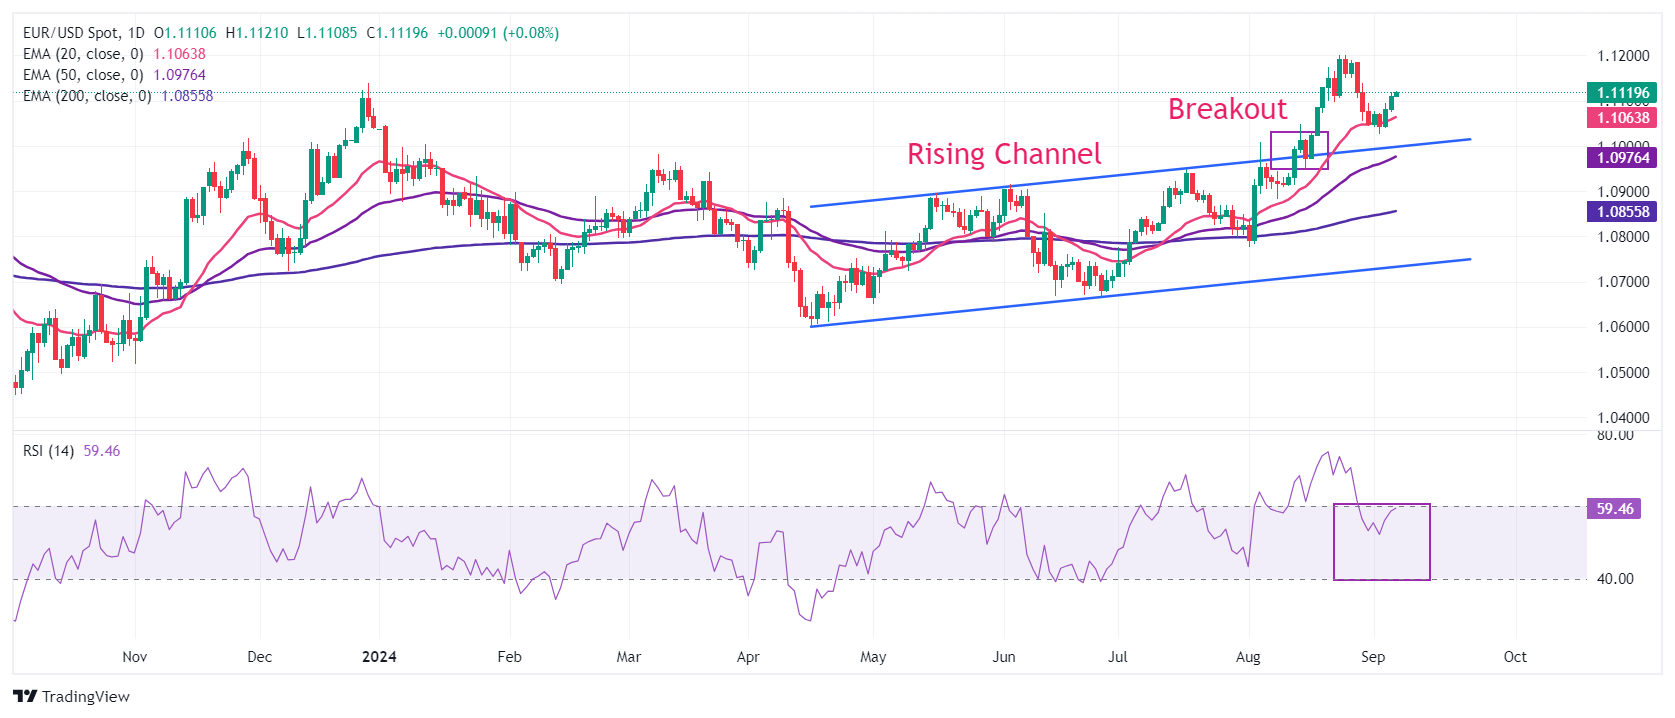Click the purple 1.09764 EMA price tag
The height and width of the screenshot is (718, 1675).
(1622, 157)
